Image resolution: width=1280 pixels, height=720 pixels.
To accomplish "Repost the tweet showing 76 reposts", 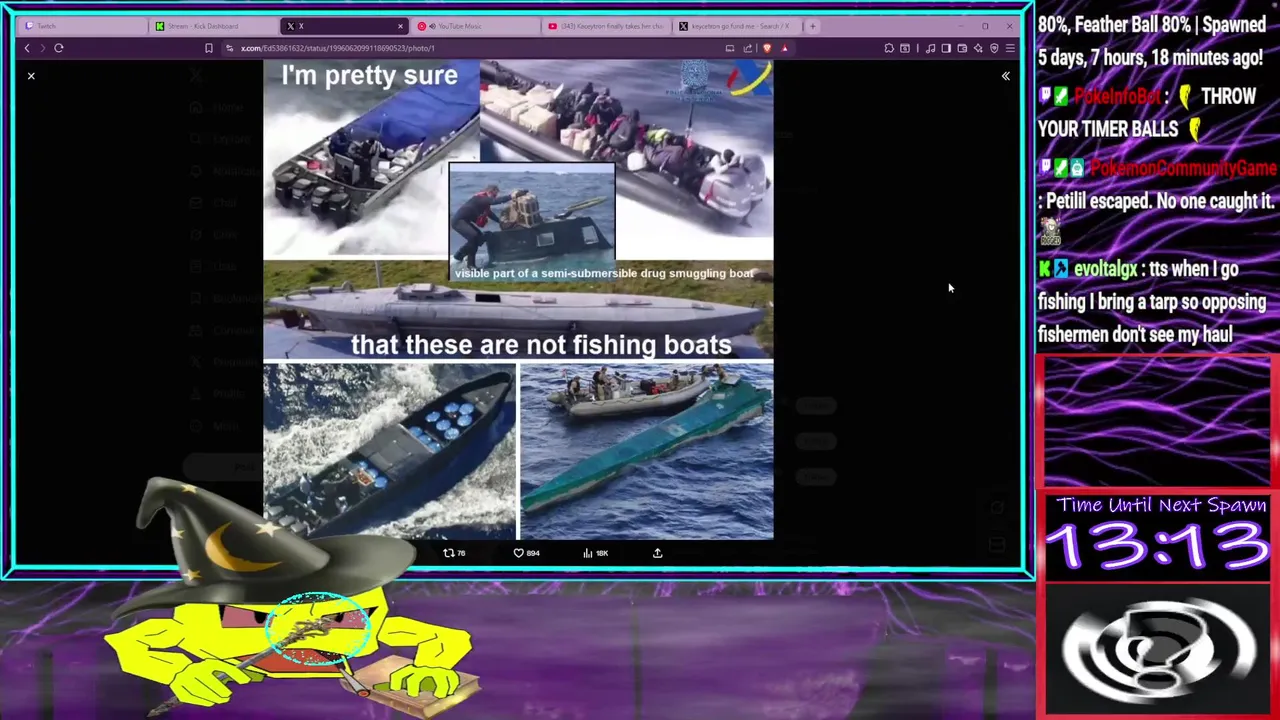I will coord(454,553).
